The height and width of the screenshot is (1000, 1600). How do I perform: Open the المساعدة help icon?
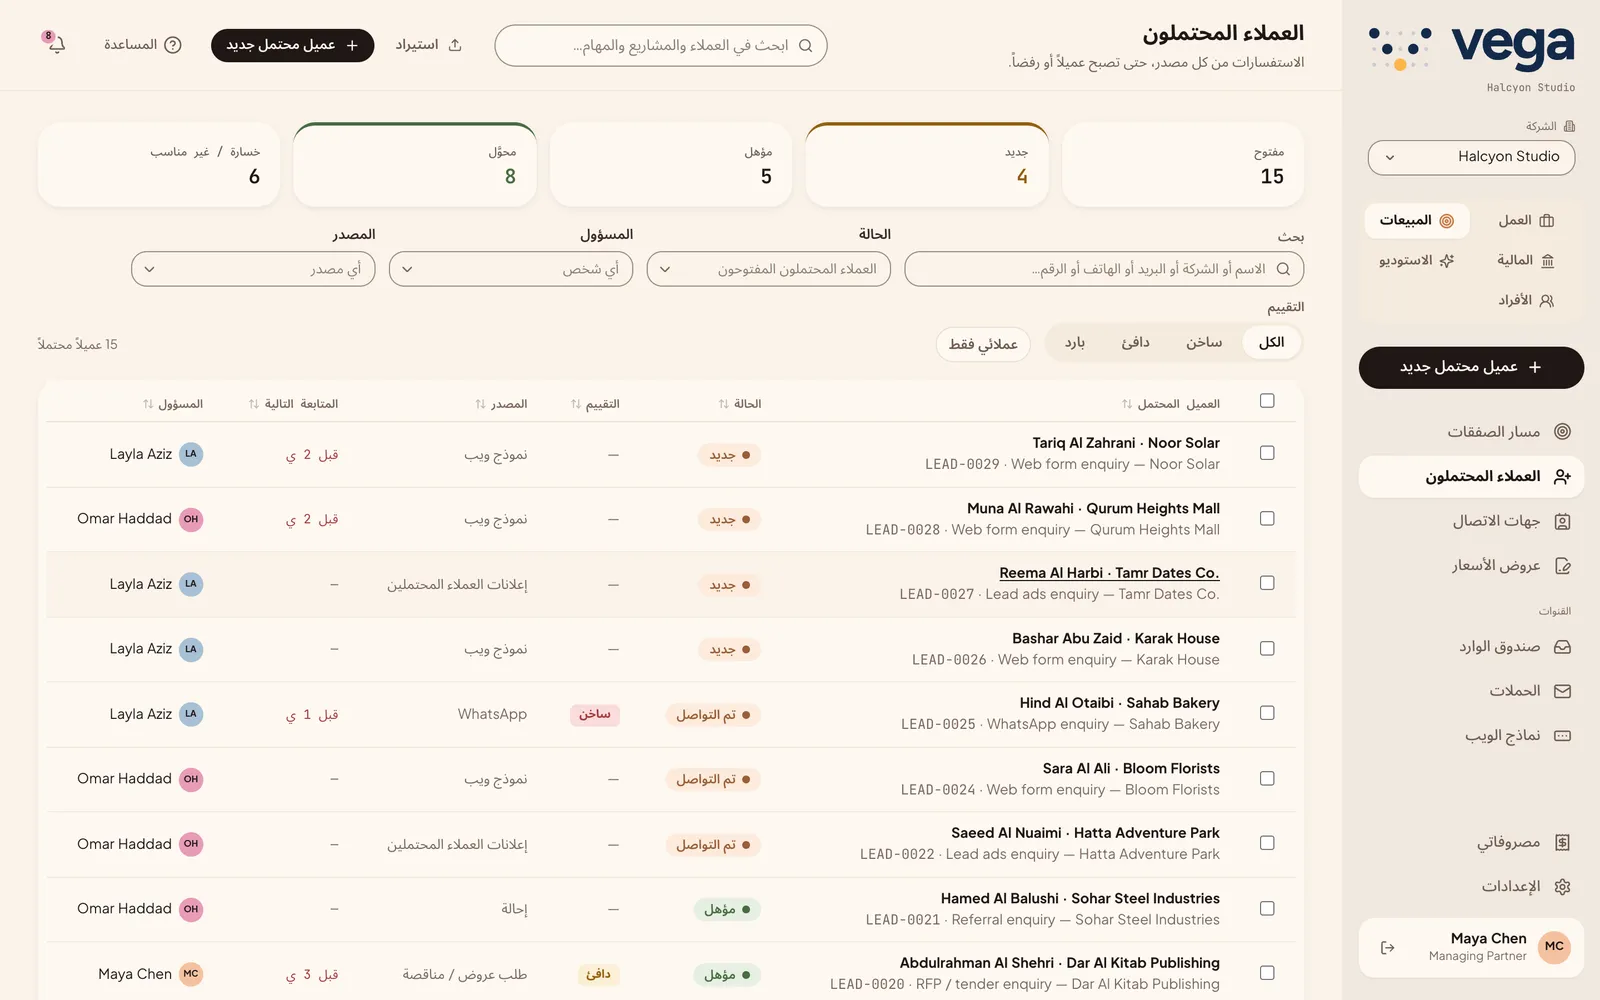(x=173, y=45)
